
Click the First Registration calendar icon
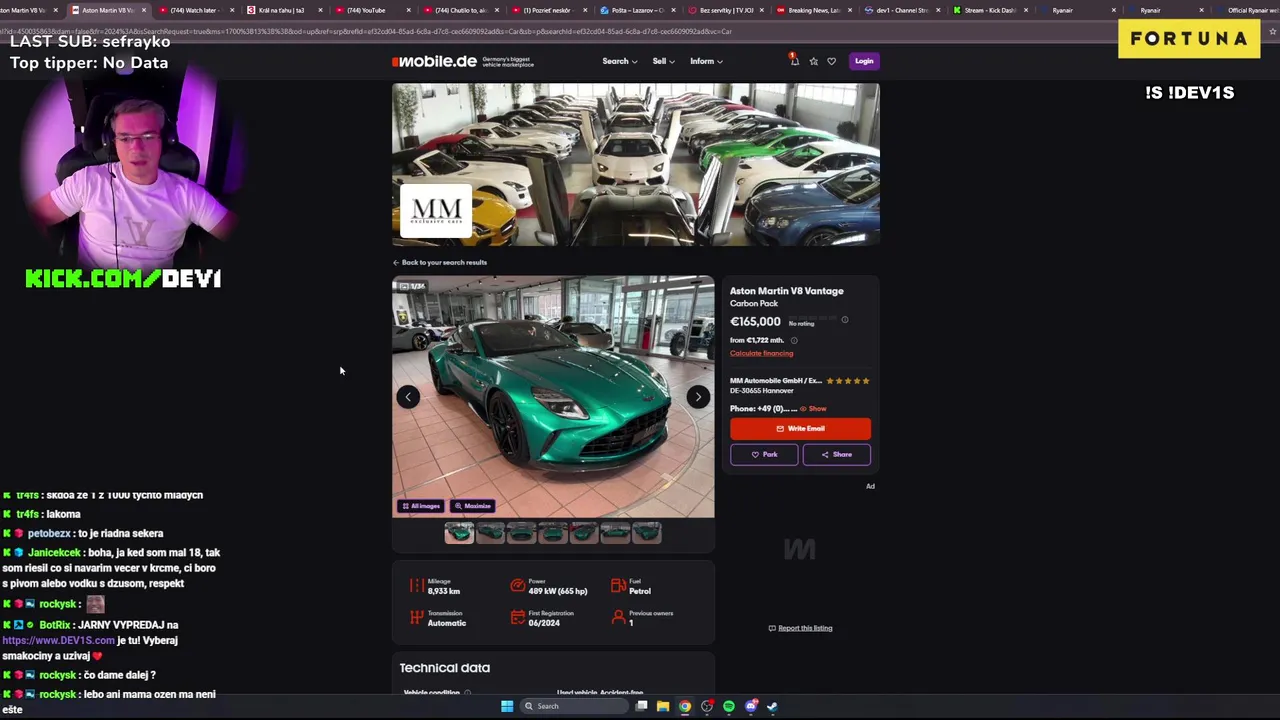click(x=517, y=618)
